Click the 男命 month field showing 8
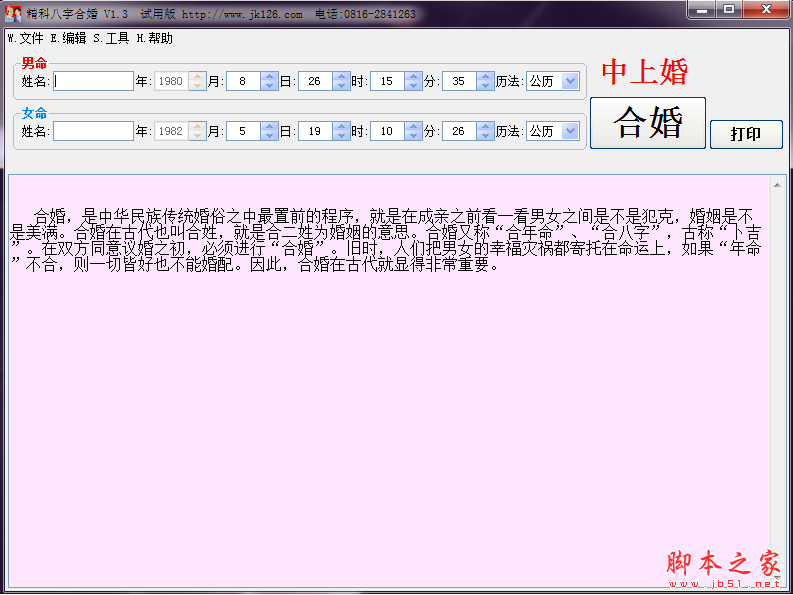The width and height of the screenshot is (793, 595). pyautogui.click(x=243, y=81)
